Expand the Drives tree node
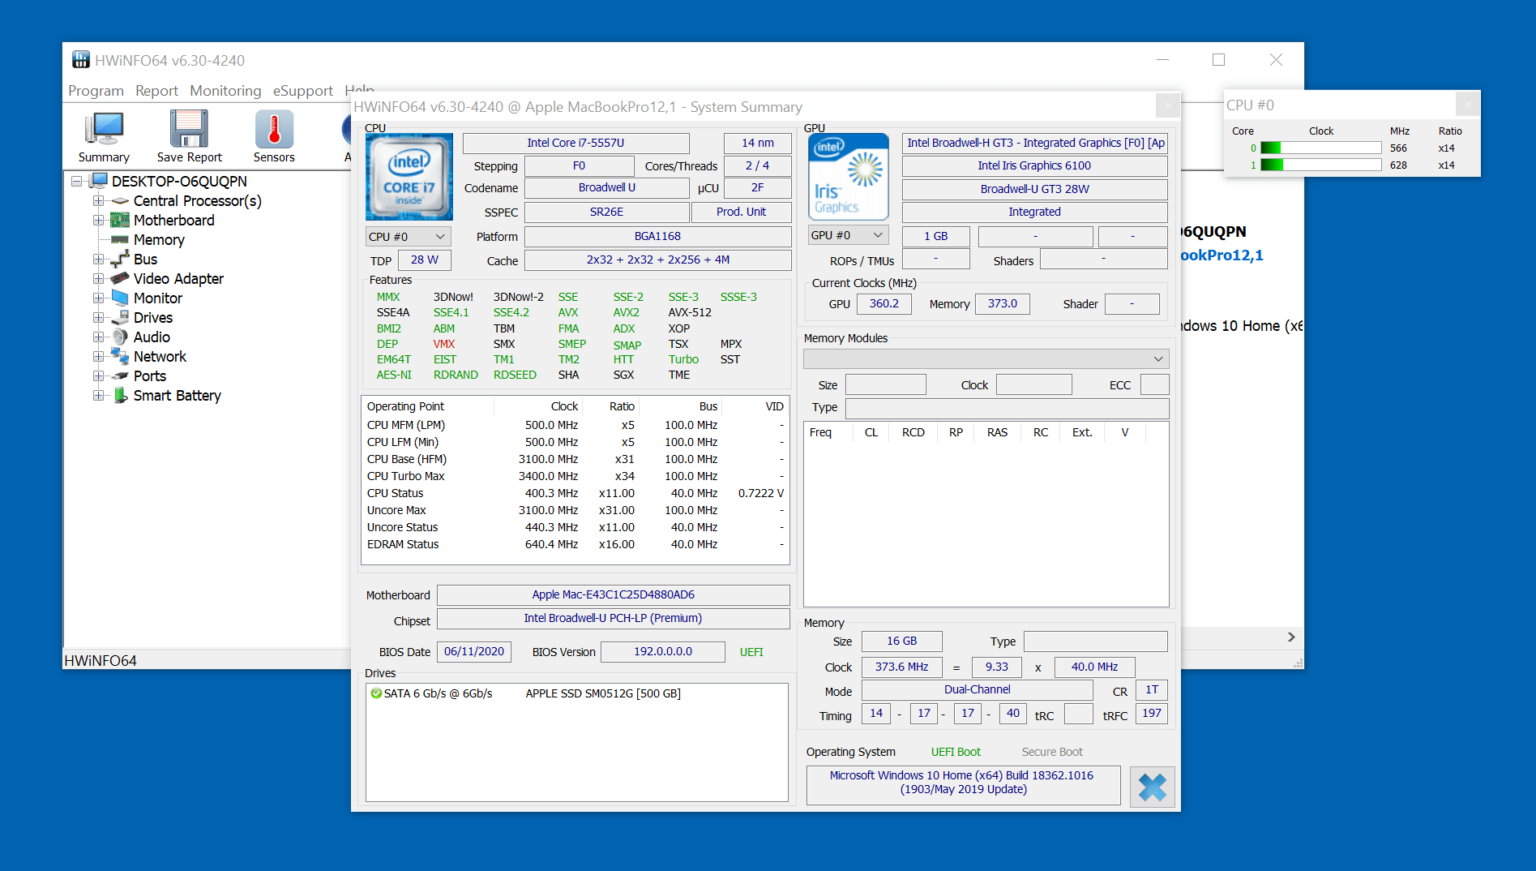Viewport: 1536px width, 871px height. coord(98,318)
